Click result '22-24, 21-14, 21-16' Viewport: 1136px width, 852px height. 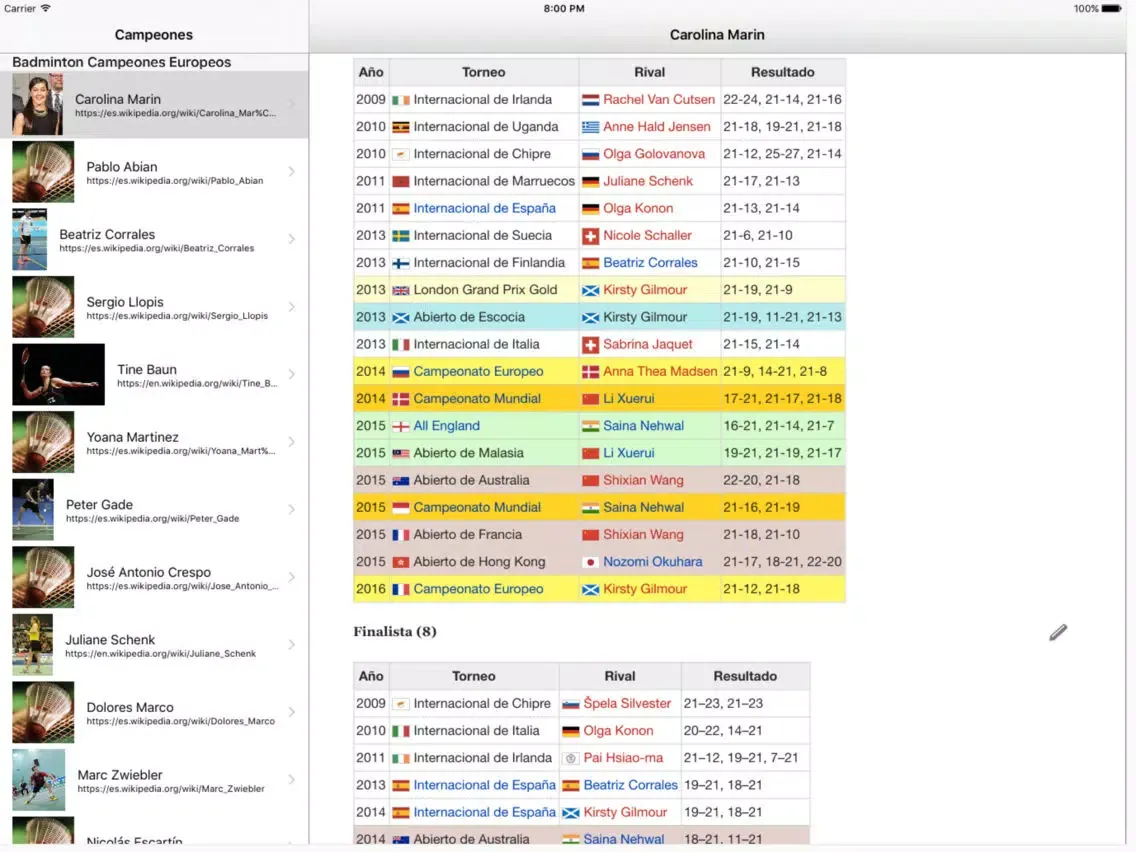click(x=782, y=99)
